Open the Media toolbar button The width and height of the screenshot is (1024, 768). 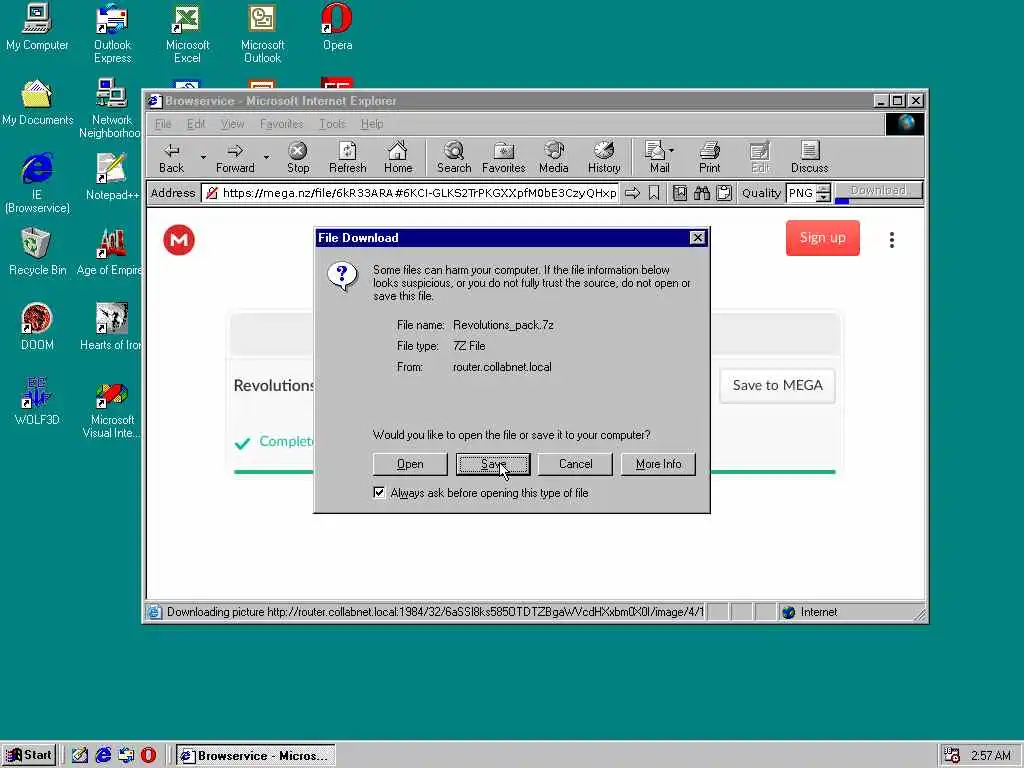click(554, 158)
